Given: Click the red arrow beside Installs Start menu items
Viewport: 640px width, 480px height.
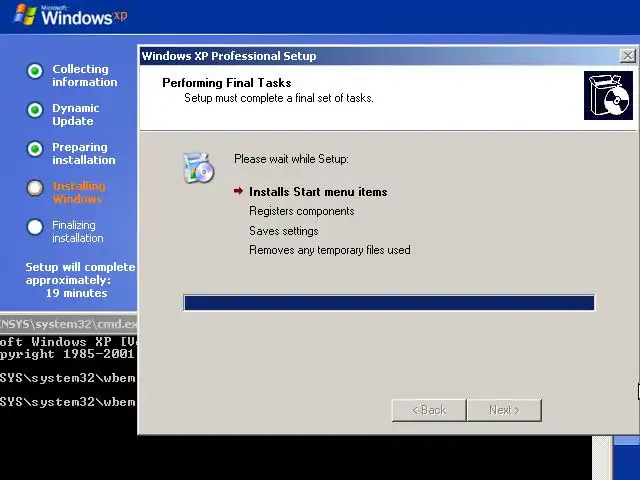Looking at the screenshot, I should [x=238, y=191].
